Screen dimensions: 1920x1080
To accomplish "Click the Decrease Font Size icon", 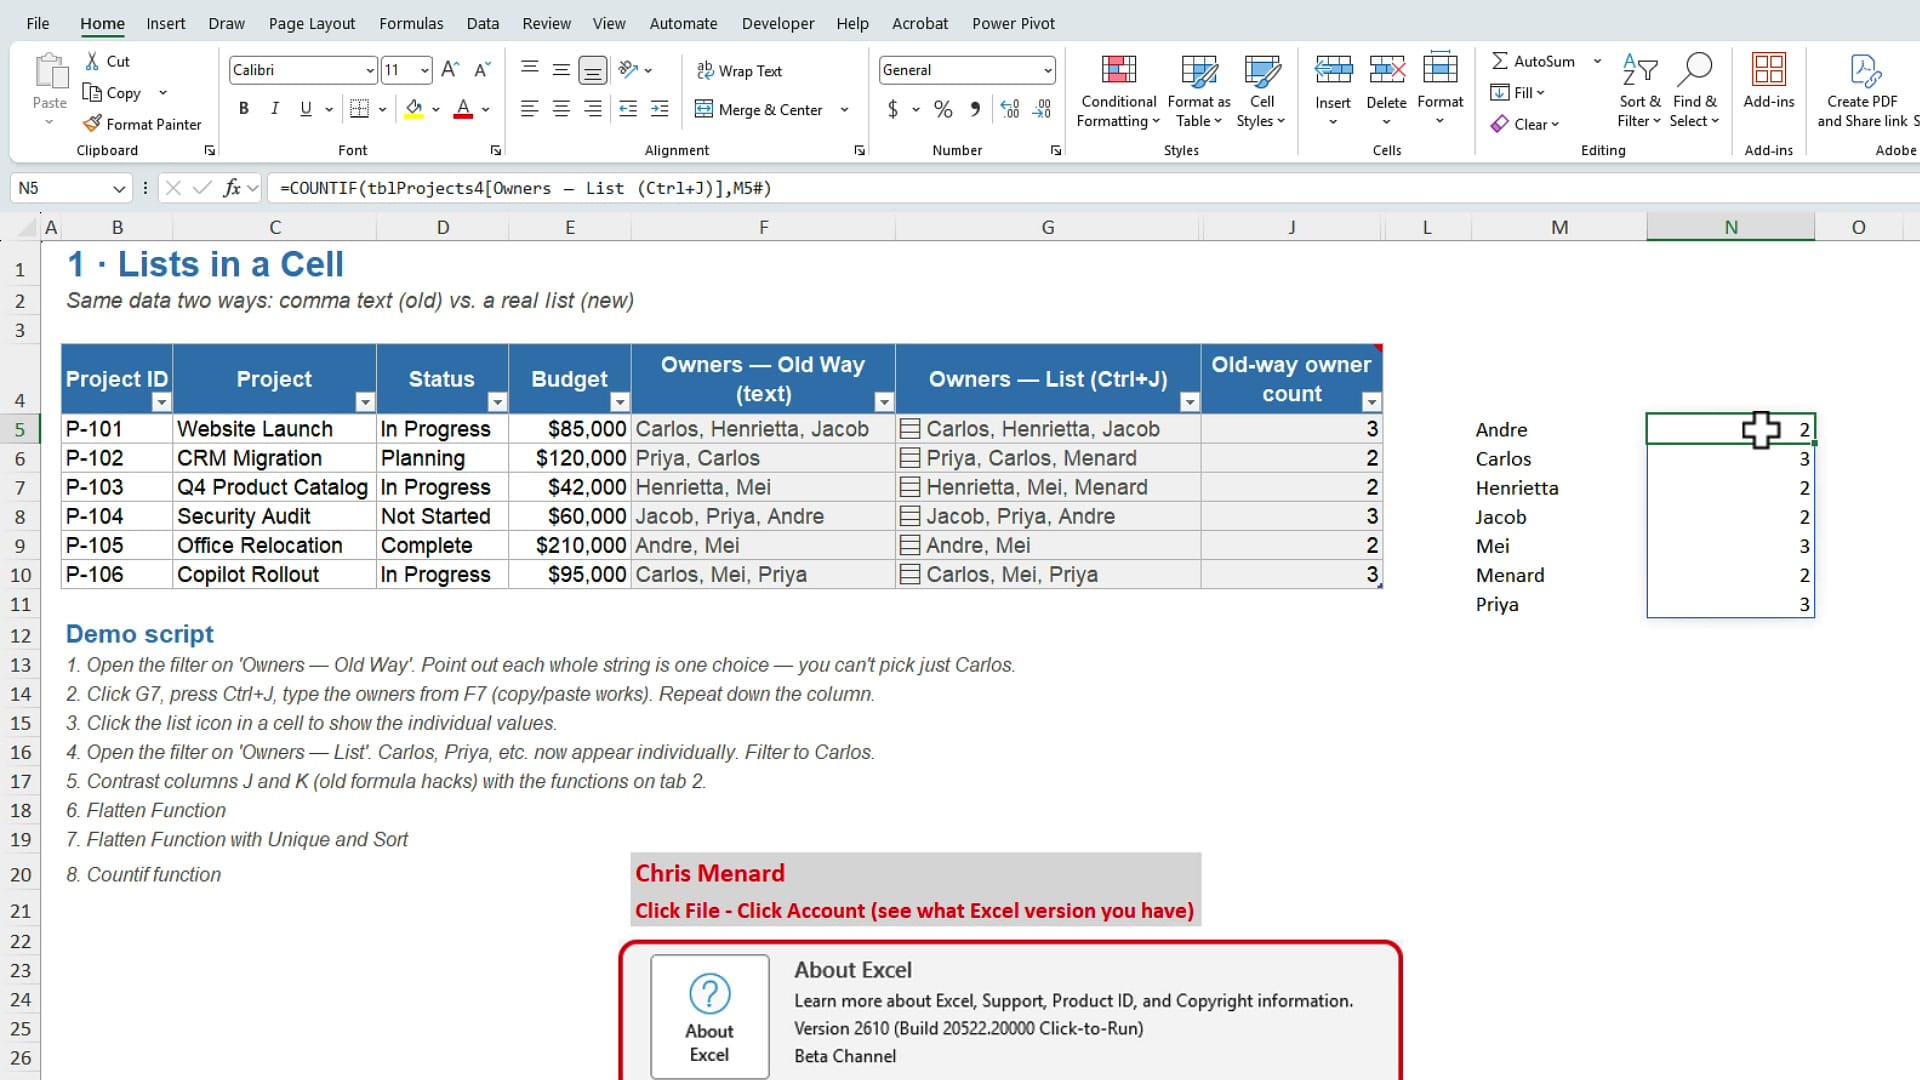I will (482, 69).
